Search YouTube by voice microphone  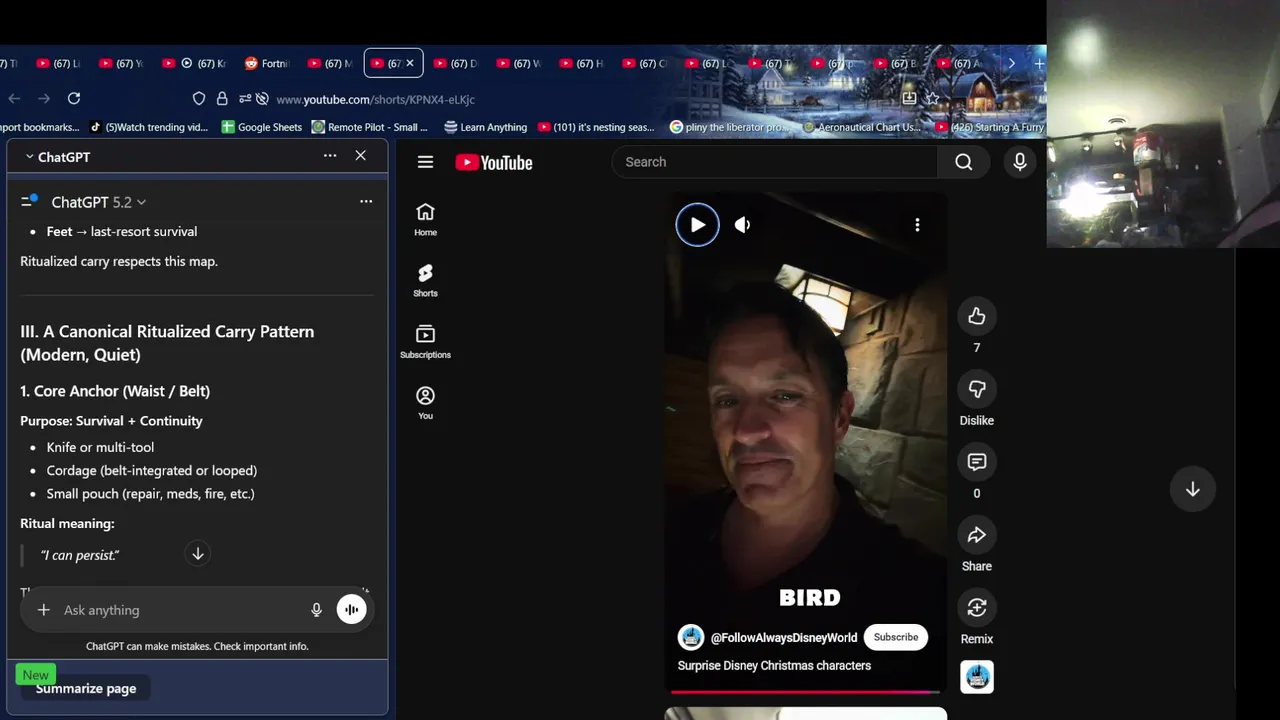click(1020, 162)
